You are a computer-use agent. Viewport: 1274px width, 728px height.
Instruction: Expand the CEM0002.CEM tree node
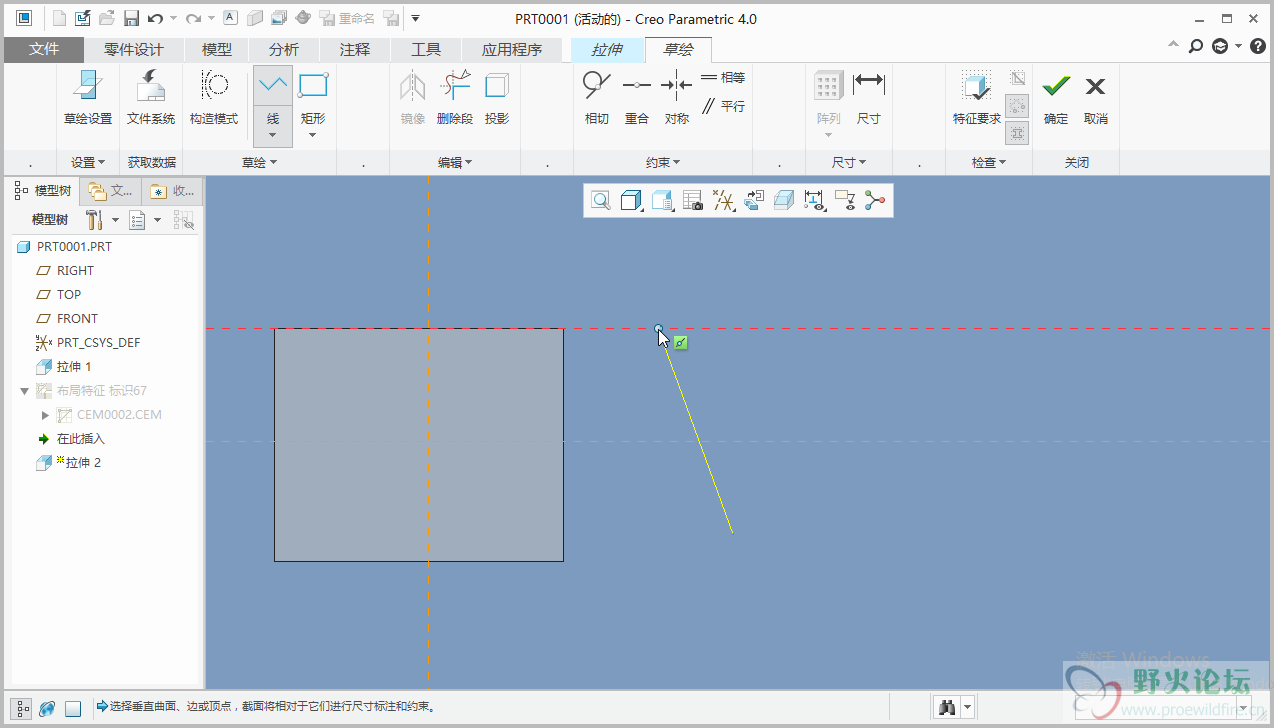click(45, 415)
